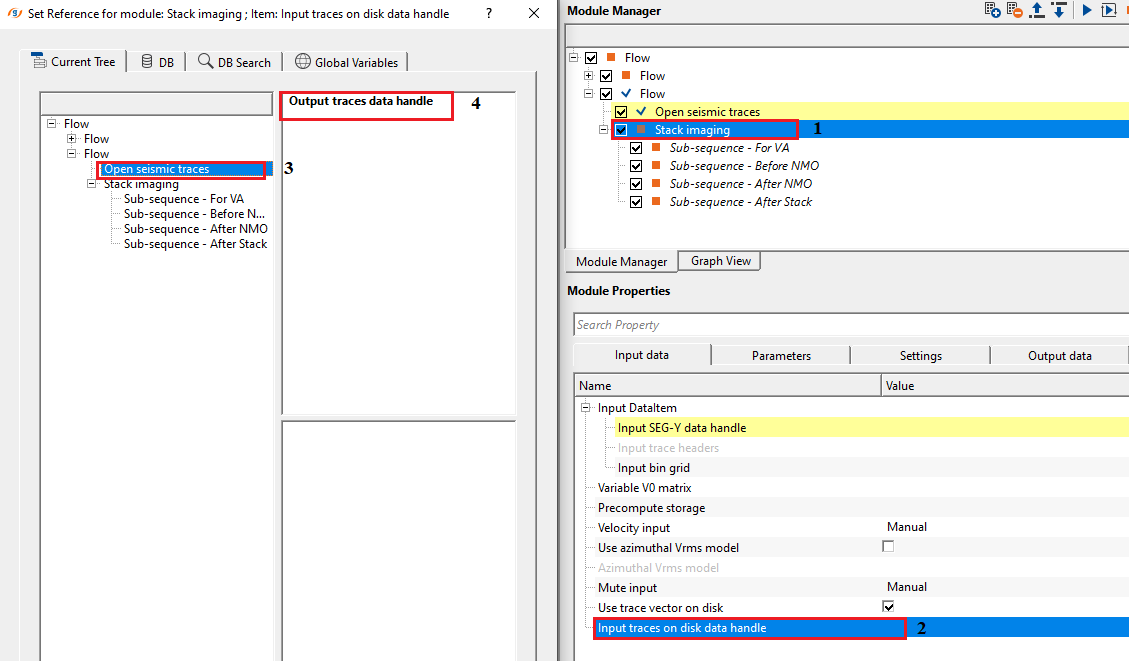Switch to the Graph View tab

720,261
